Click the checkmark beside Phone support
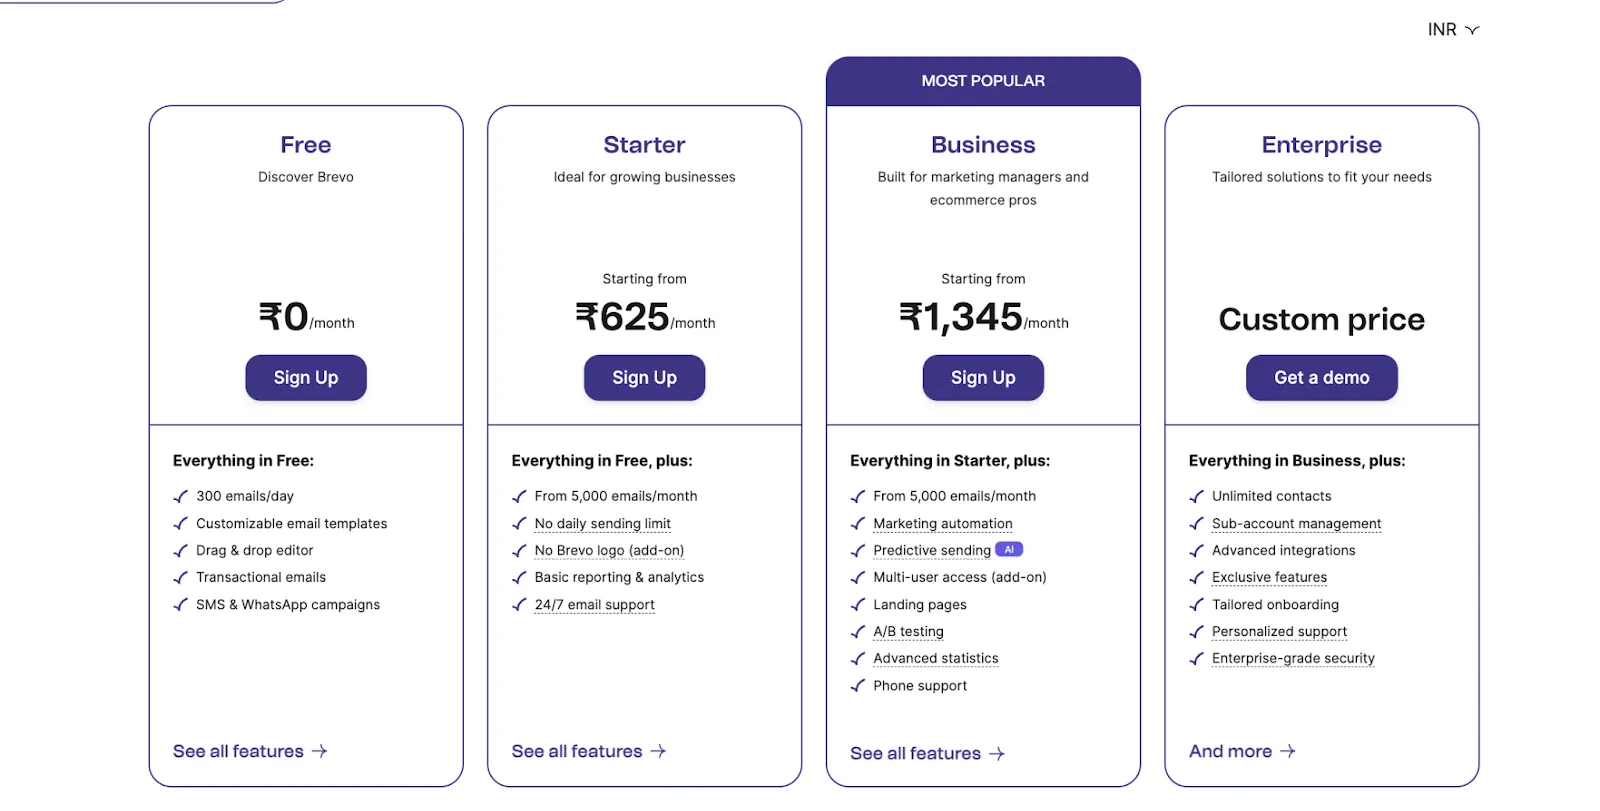1600x811 pixels. point(858,686)
